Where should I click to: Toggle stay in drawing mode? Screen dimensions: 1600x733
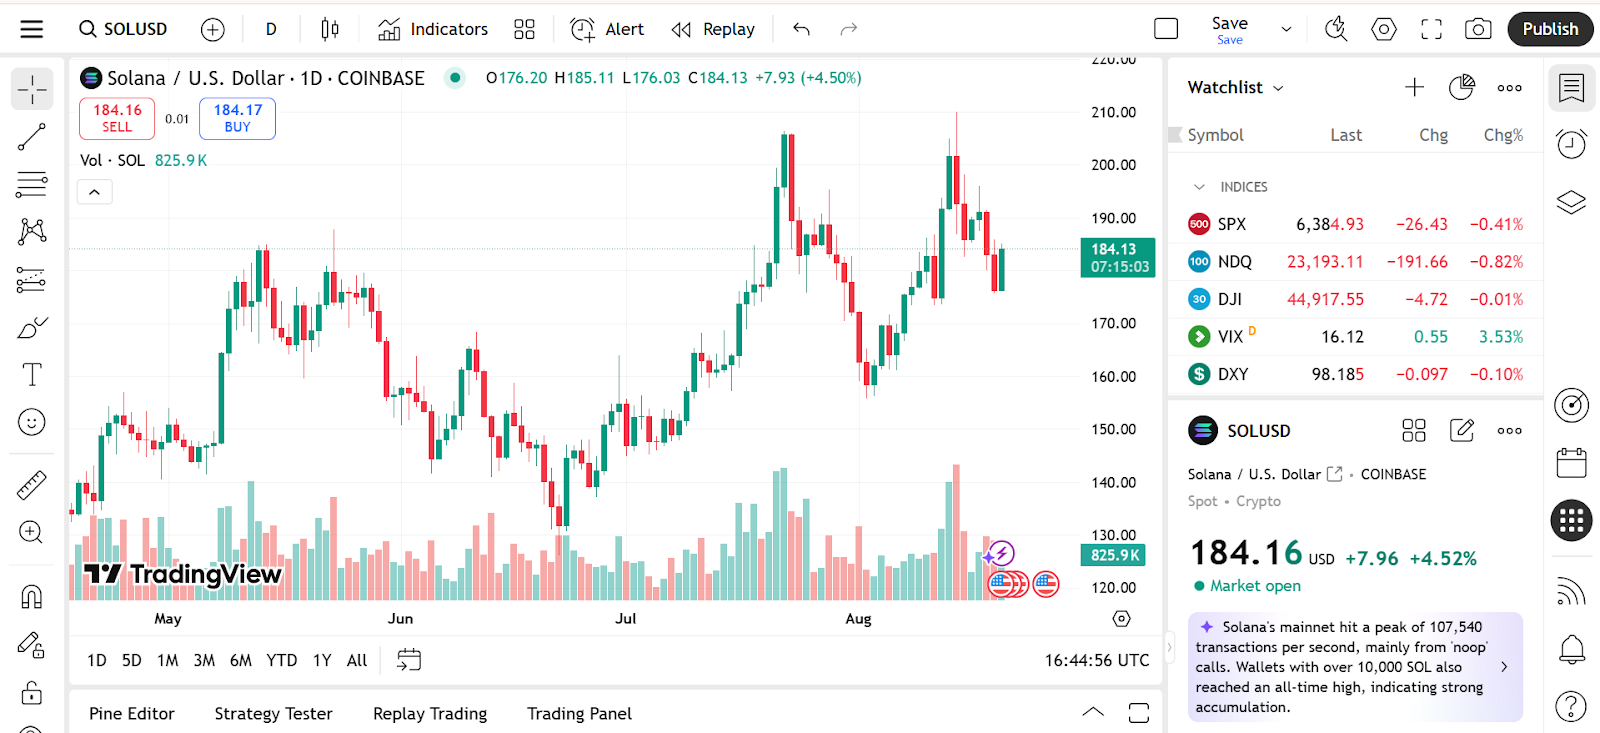click(x=32, y=645)
